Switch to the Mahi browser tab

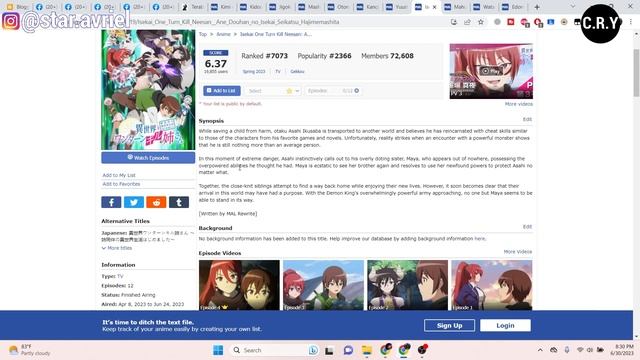(x=455, y=7)
